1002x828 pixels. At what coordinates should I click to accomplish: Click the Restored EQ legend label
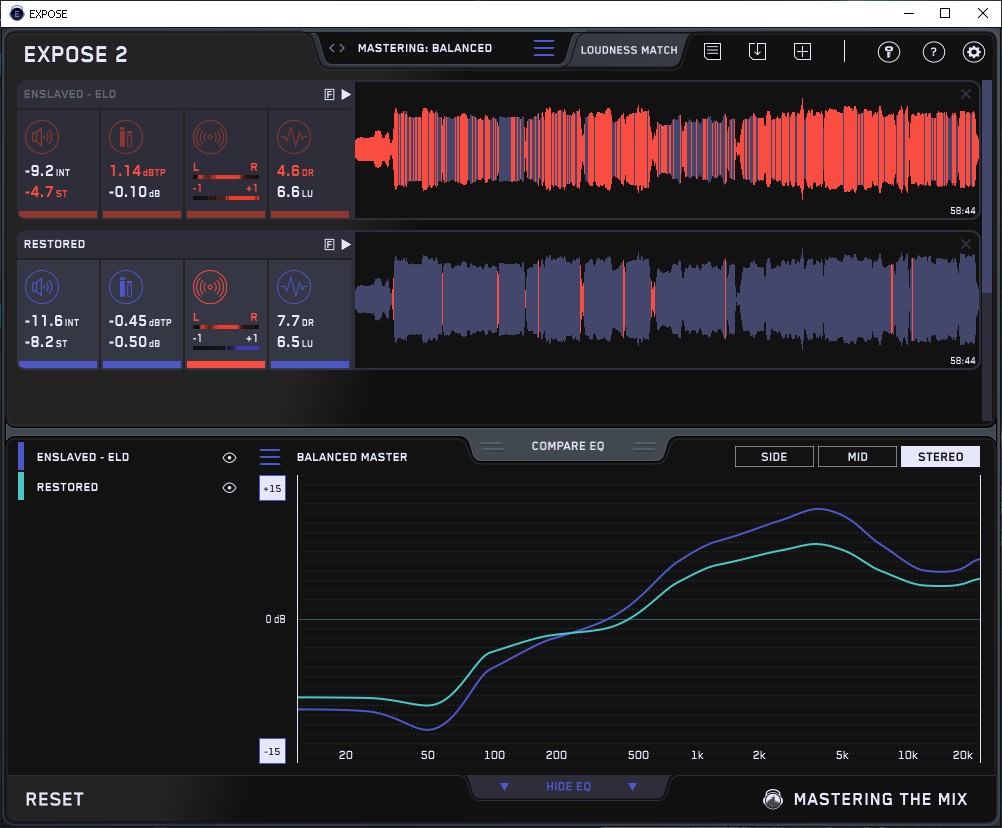tap(68, 487)
